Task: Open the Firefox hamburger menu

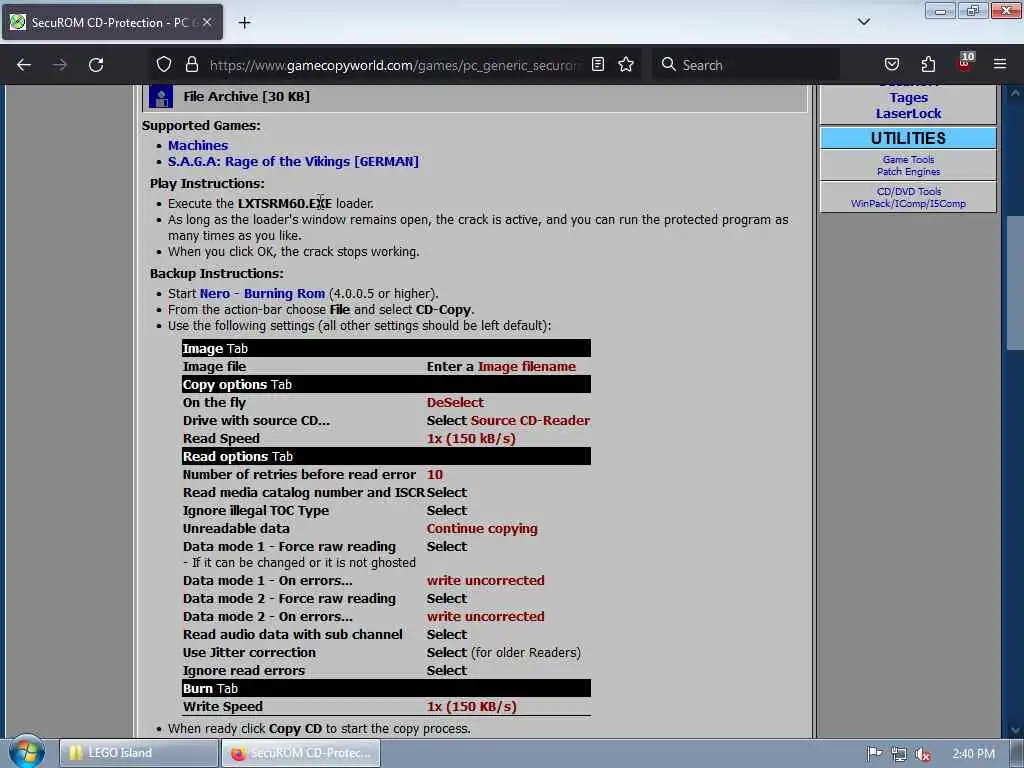Action: (1000, 65)
